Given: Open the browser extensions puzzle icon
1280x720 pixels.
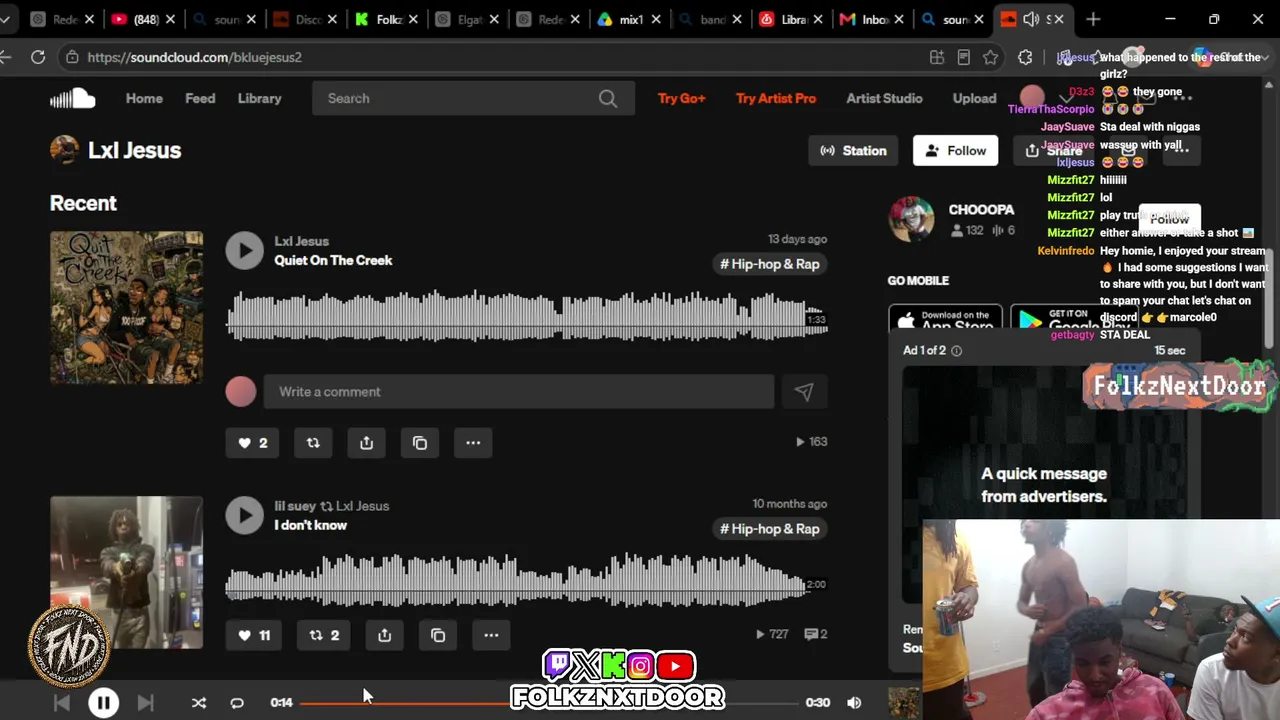Looking at the screenshot, I should click(1025, 57).
